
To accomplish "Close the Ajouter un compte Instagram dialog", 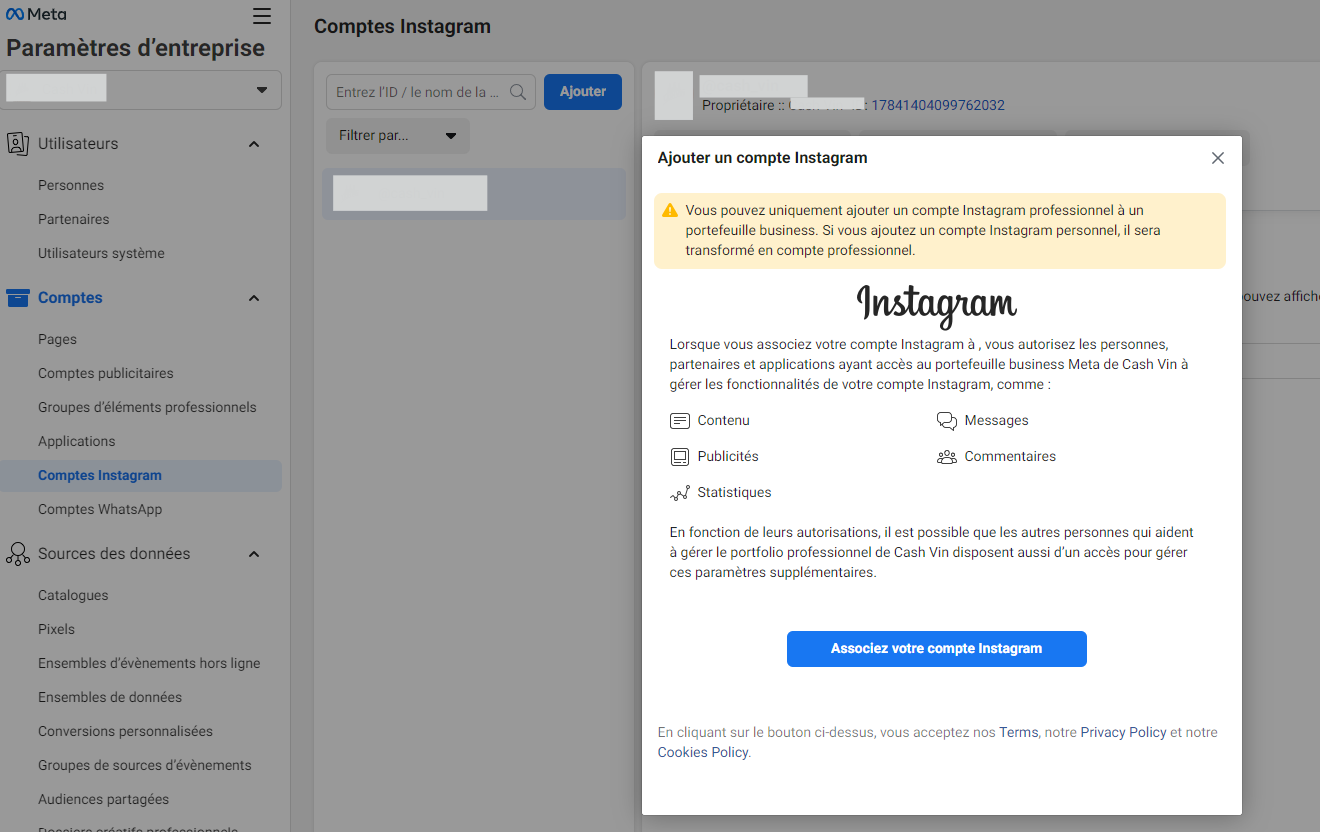I will 1217,158.
